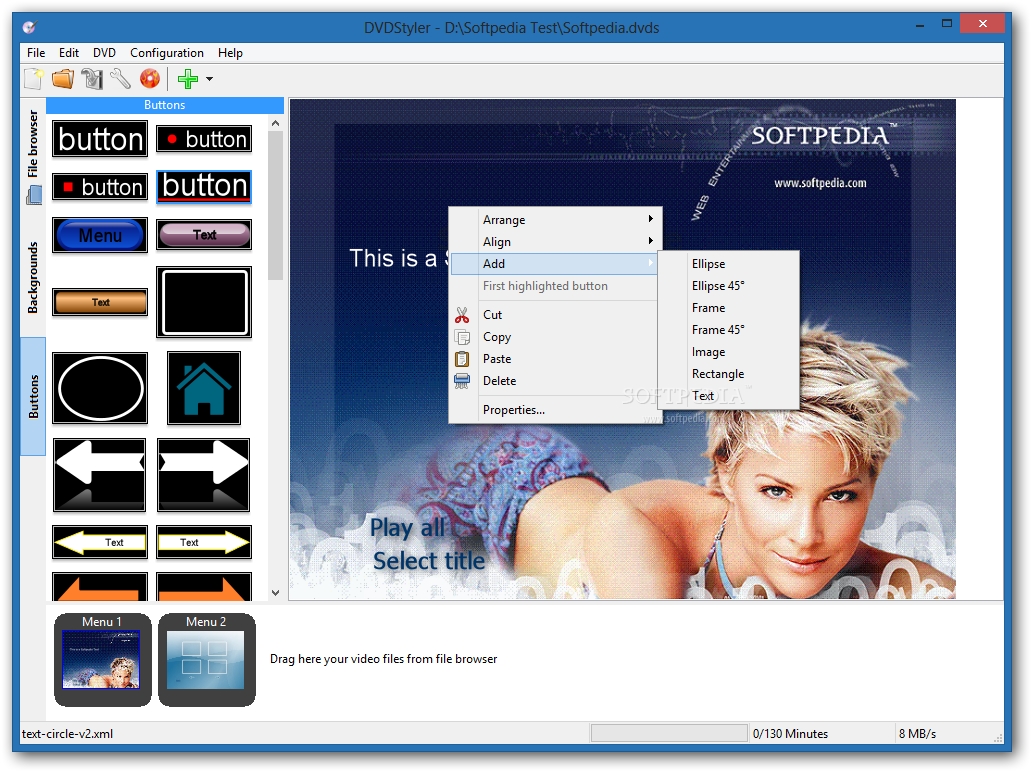Add a Frame 45° shape
The width and height of the screenshot is (1032, 772).
(729, 330)
